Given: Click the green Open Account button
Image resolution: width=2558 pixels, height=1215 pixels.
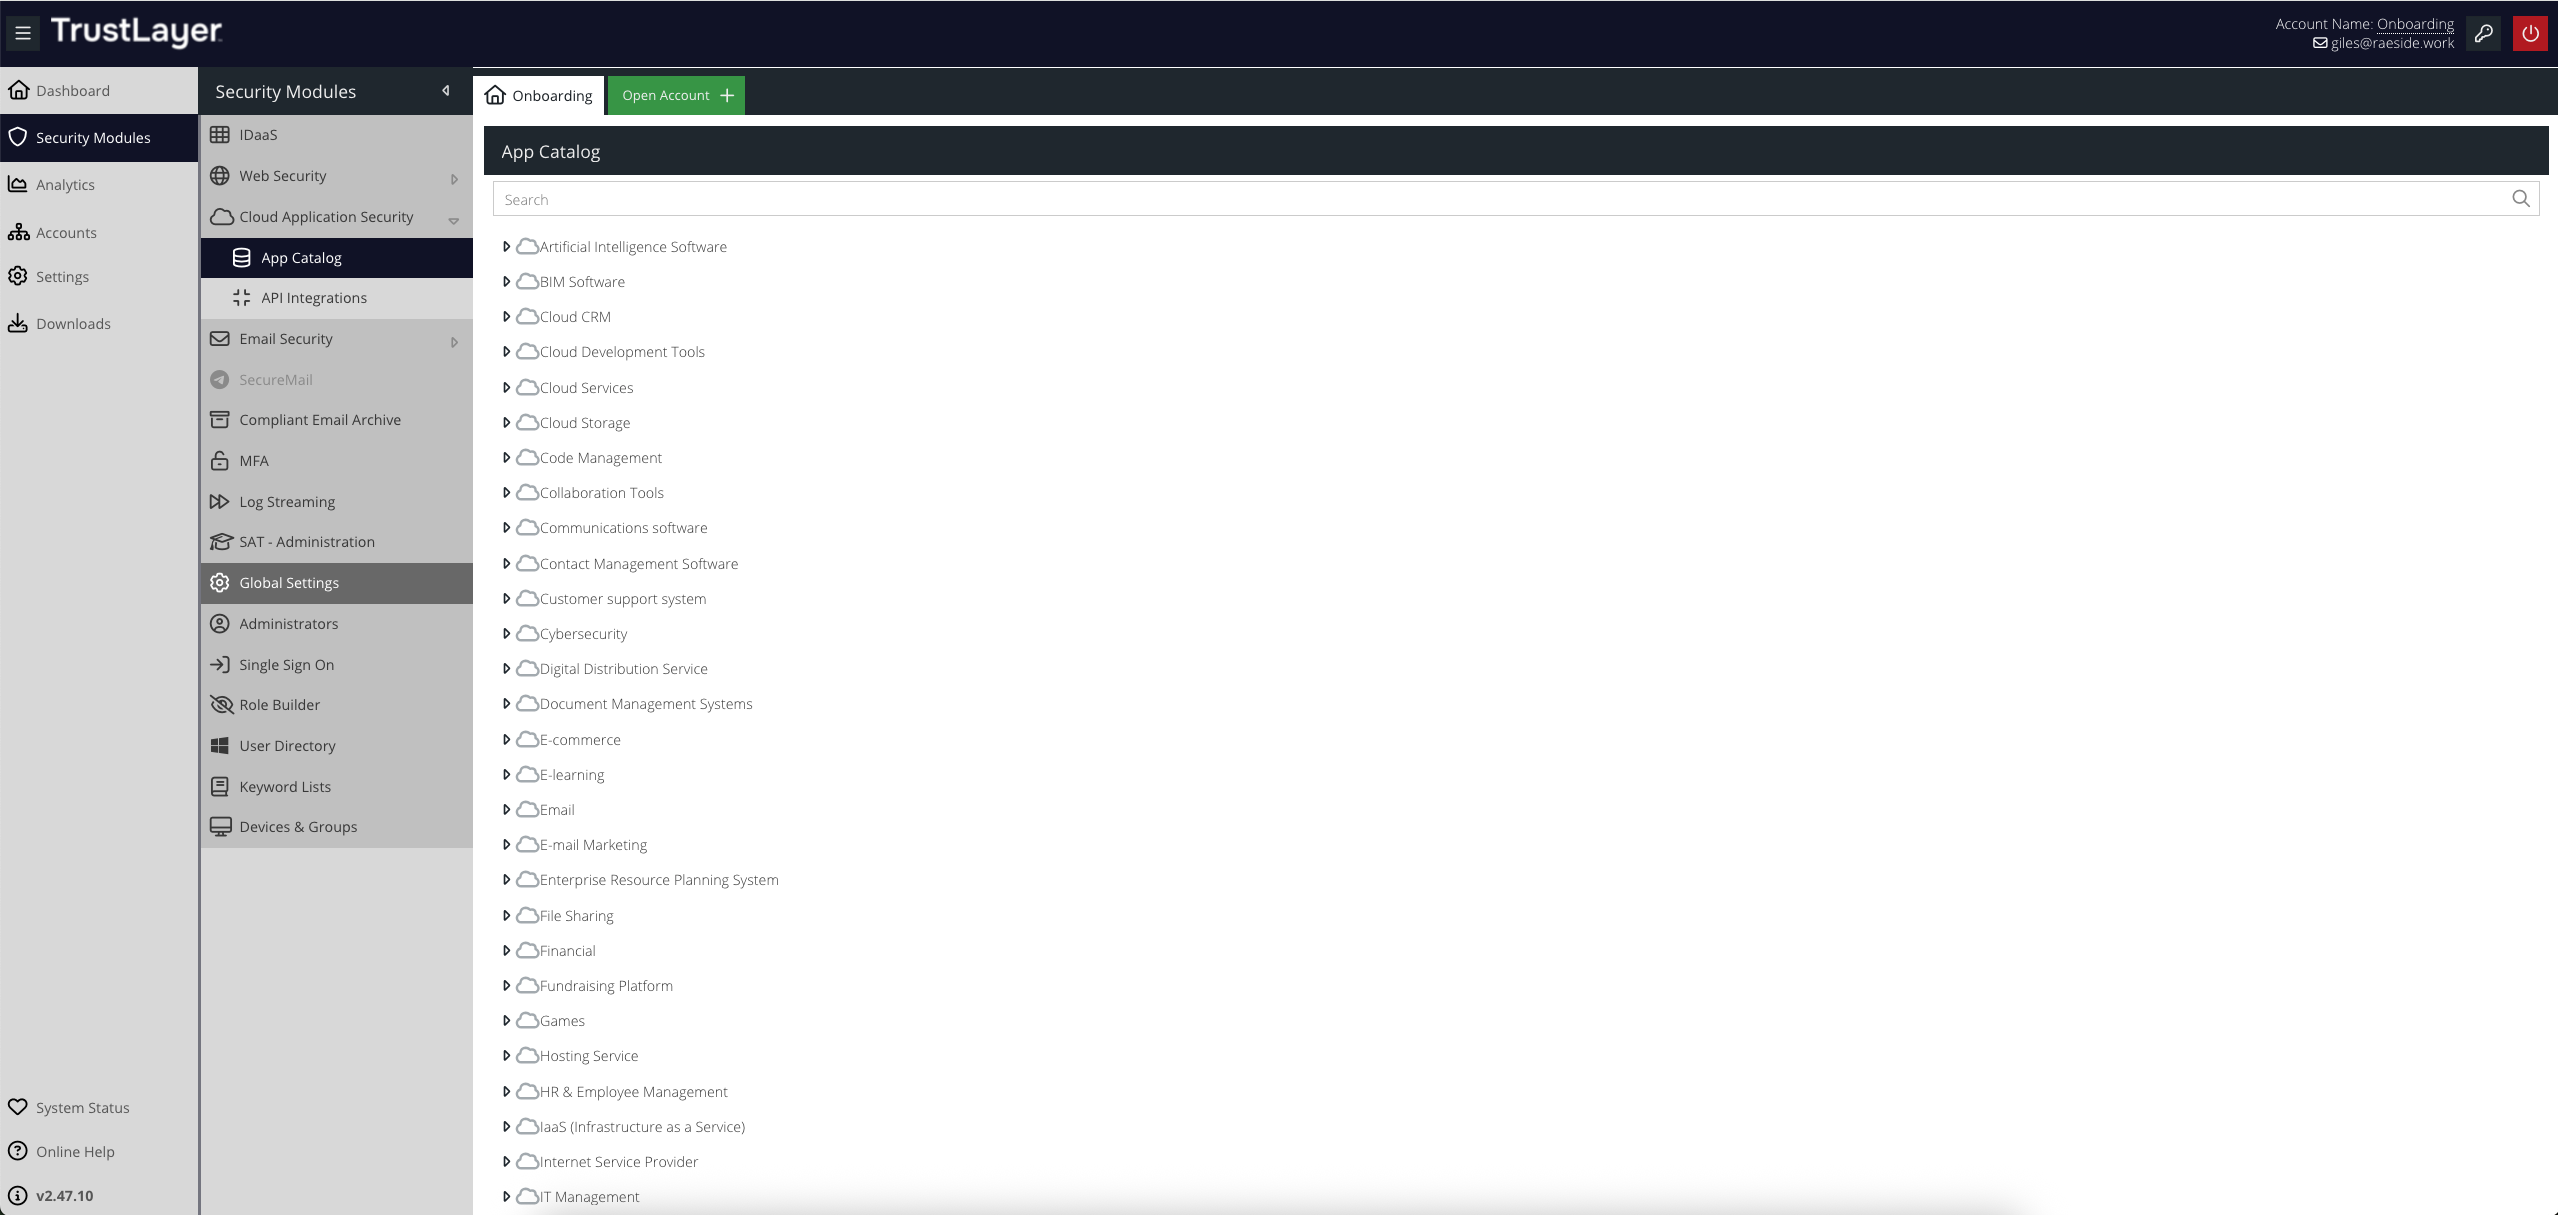Looking at the screenshot, I should (x=677, y=95).
